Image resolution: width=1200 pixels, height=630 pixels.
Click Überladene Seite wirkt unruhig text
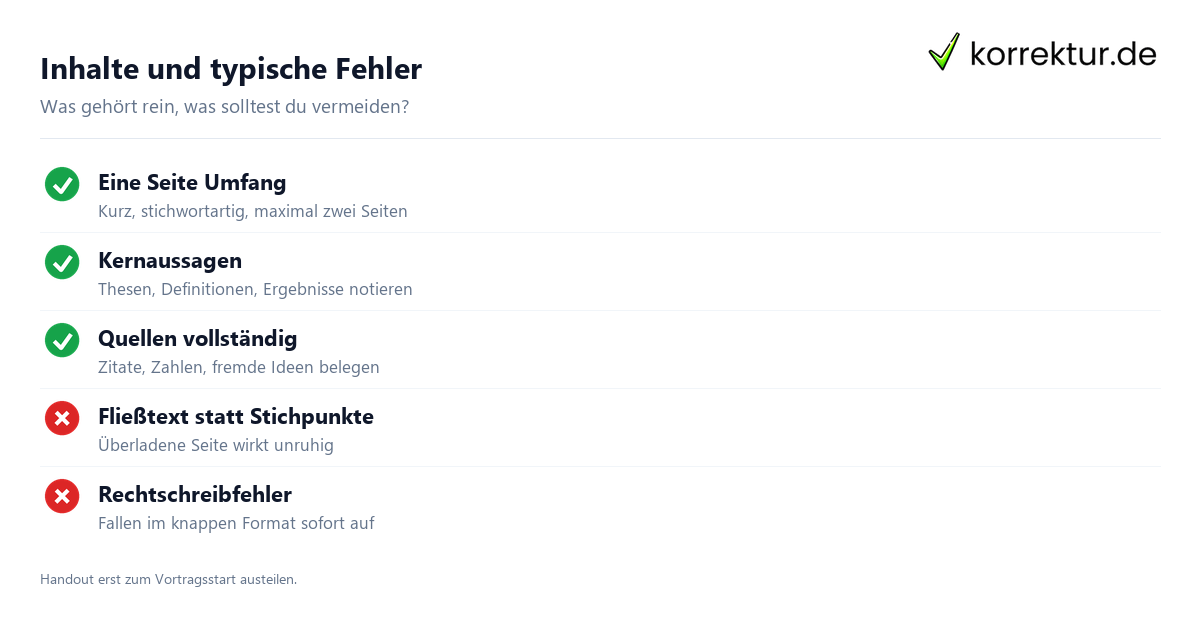[x=216, y=446]
